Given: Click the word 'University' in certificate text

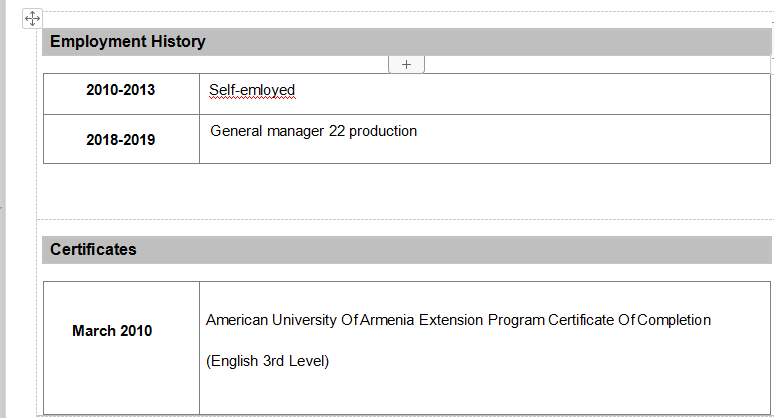Looking at the screenshot, I should (x=305, y=320).
